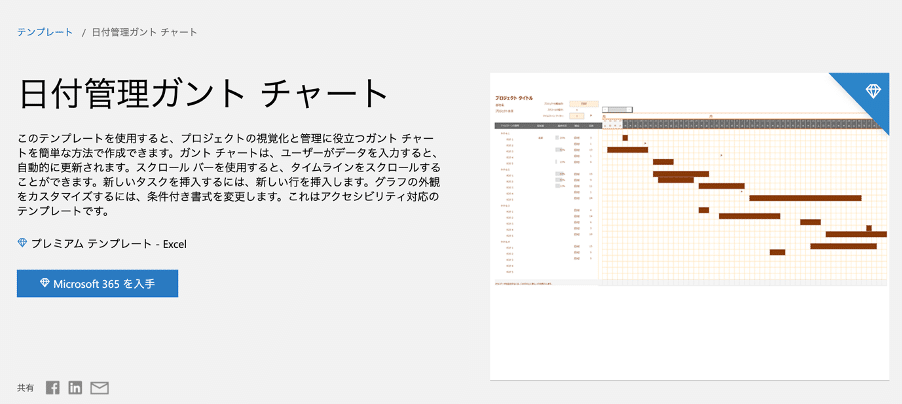Select the 日付管理ガント チャート page heading
This screenshot has height=404, width=902.
pyautogui.click(x=204, y=94)
